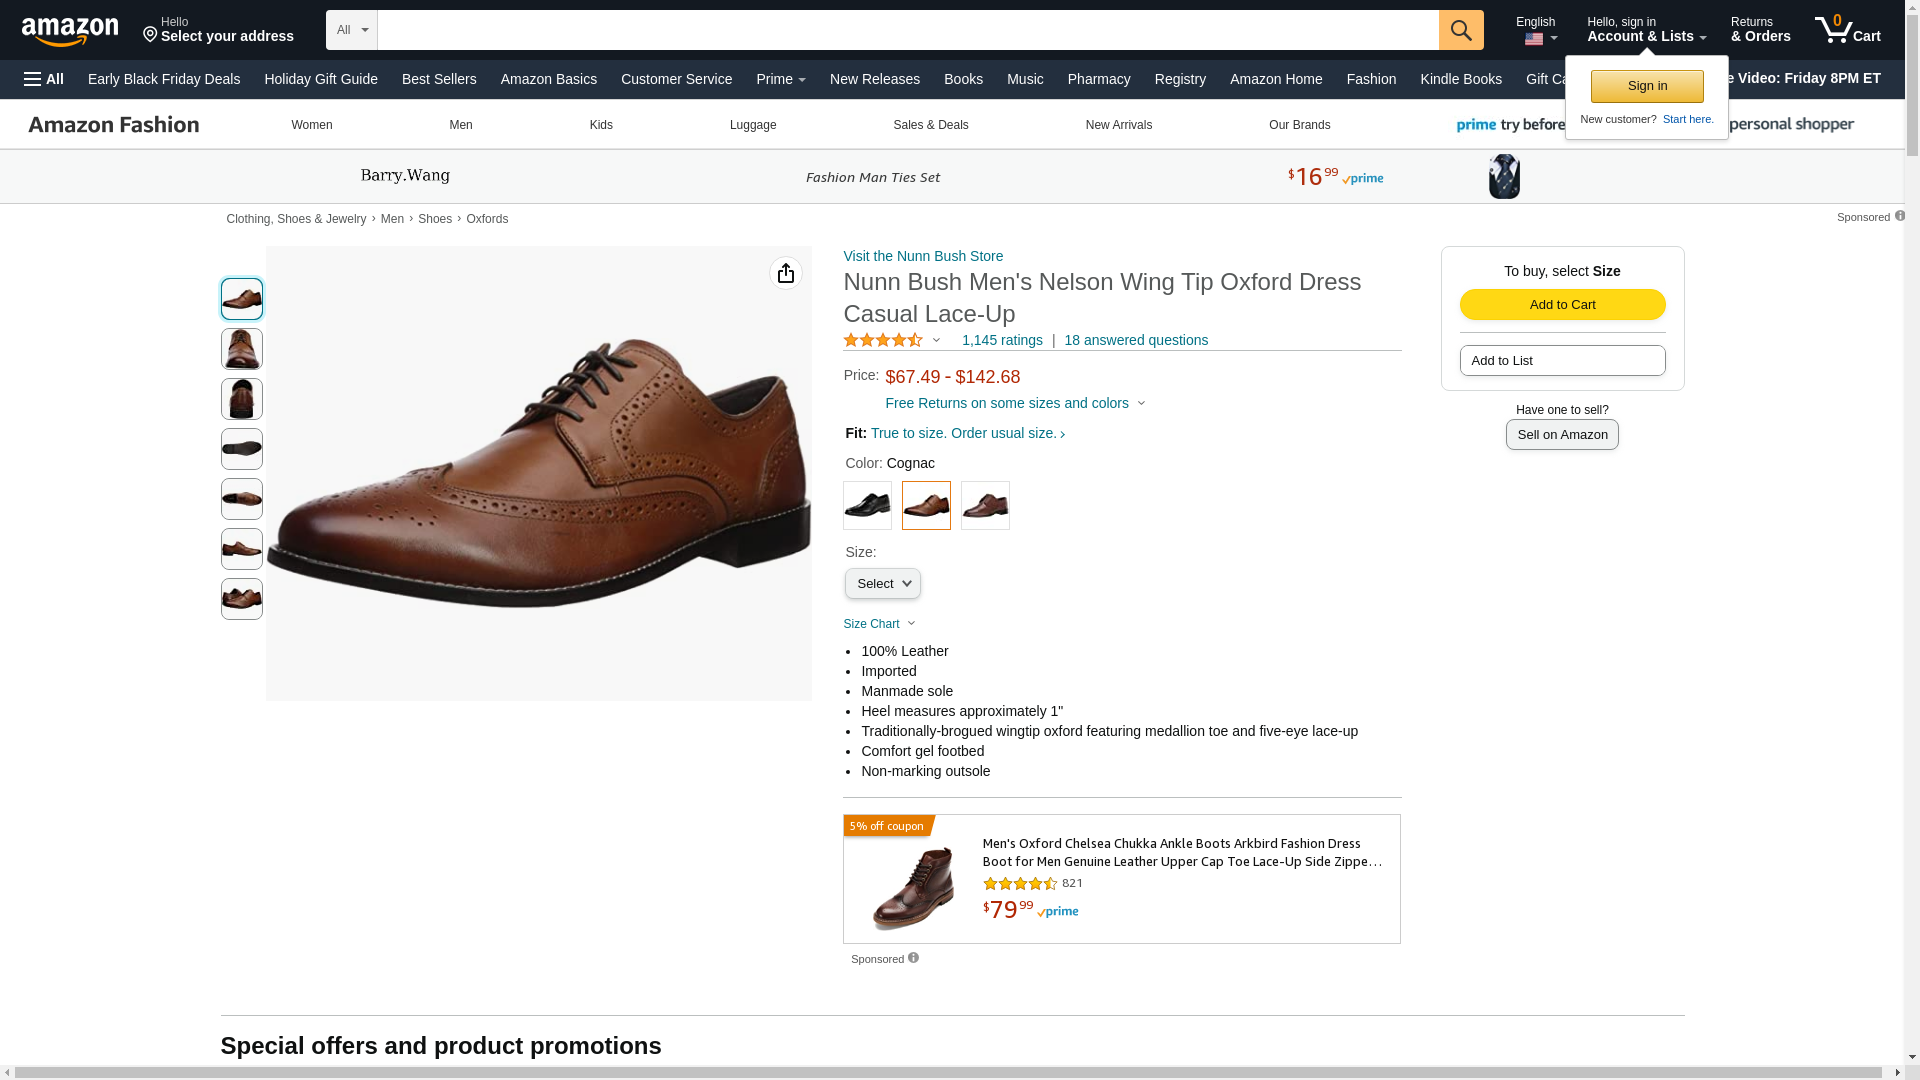1920x1080 pixels.
Task: Select the black color swatch
Action: pyautogui.click(x=867, y=506)
